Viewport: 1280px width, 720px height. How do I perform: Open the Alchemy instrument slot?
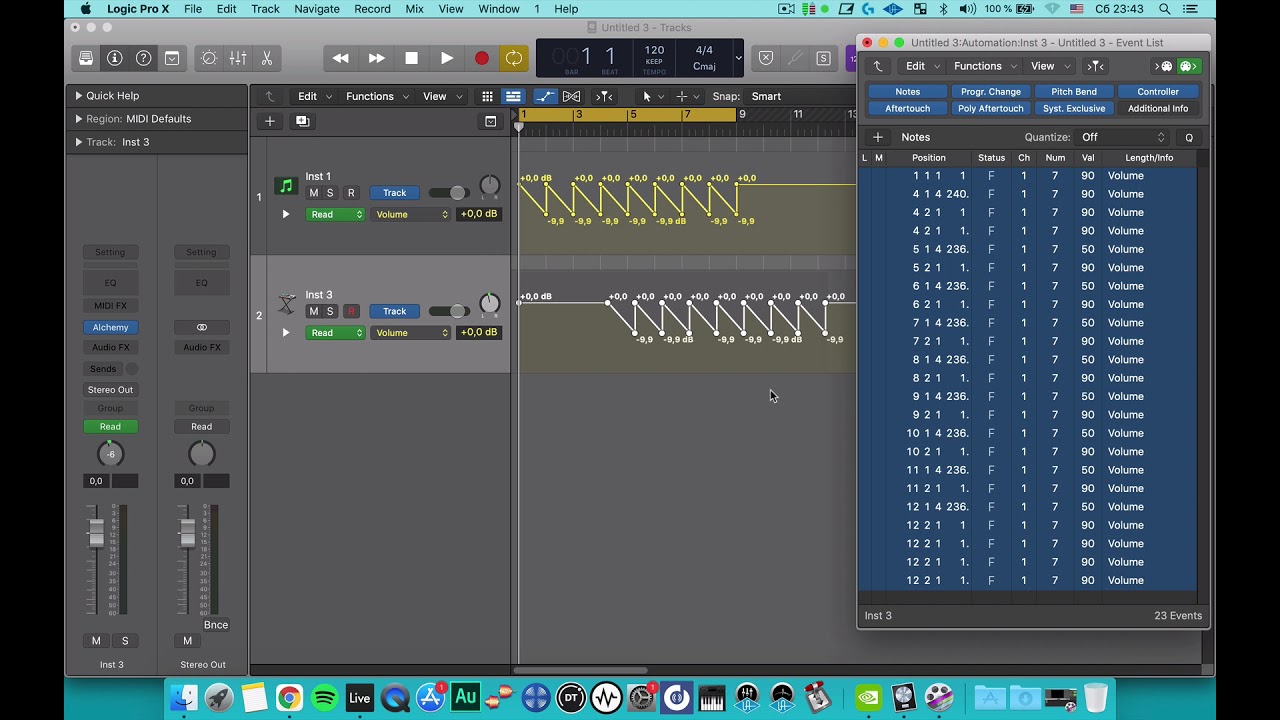click(110, 327)
